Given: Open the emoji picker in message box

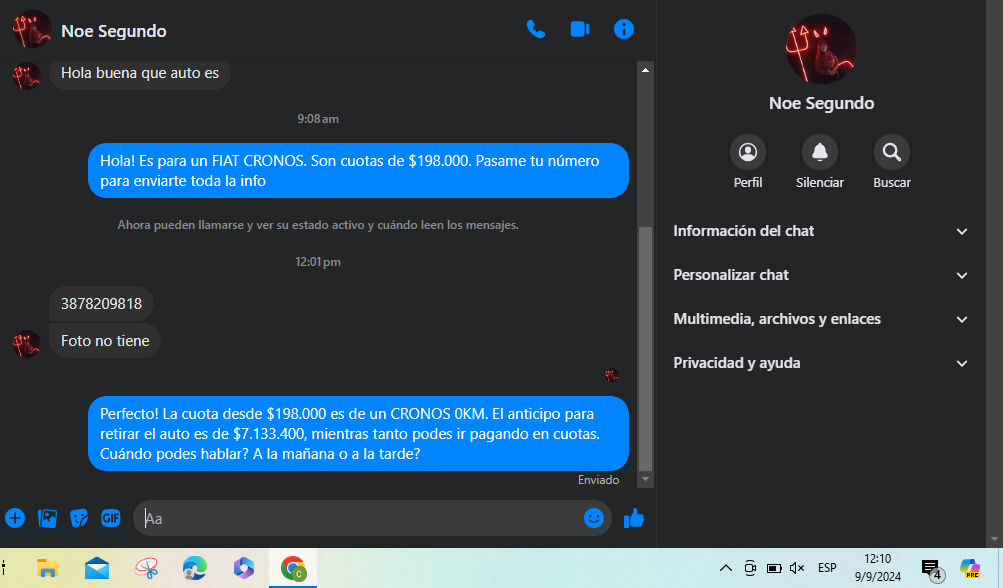Looking at the screenshot, I should (594, 518).
